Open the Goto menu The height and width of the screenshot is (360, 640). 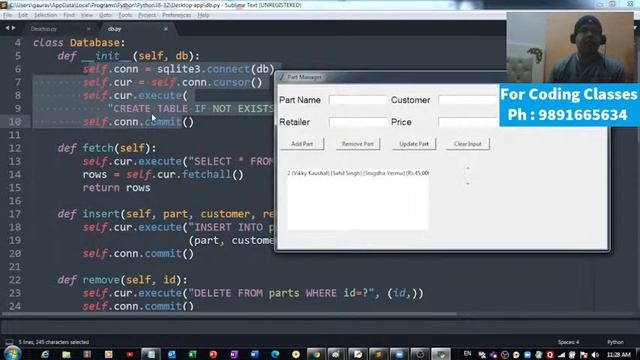(105, 15)
